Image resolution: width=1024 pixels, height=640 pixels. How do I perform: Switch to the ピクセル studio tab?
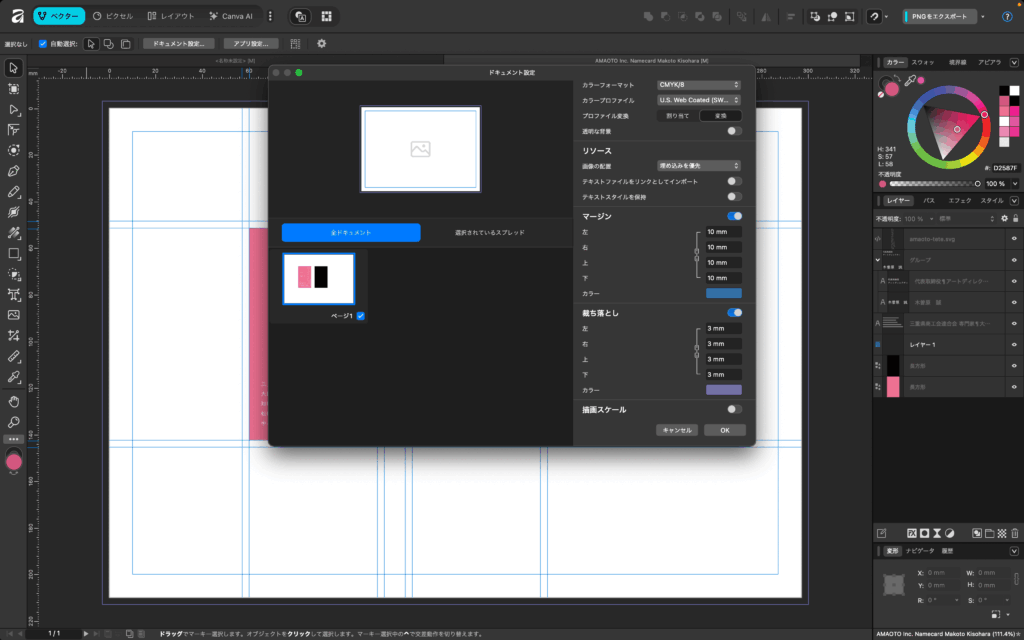(x=111, y=16)
